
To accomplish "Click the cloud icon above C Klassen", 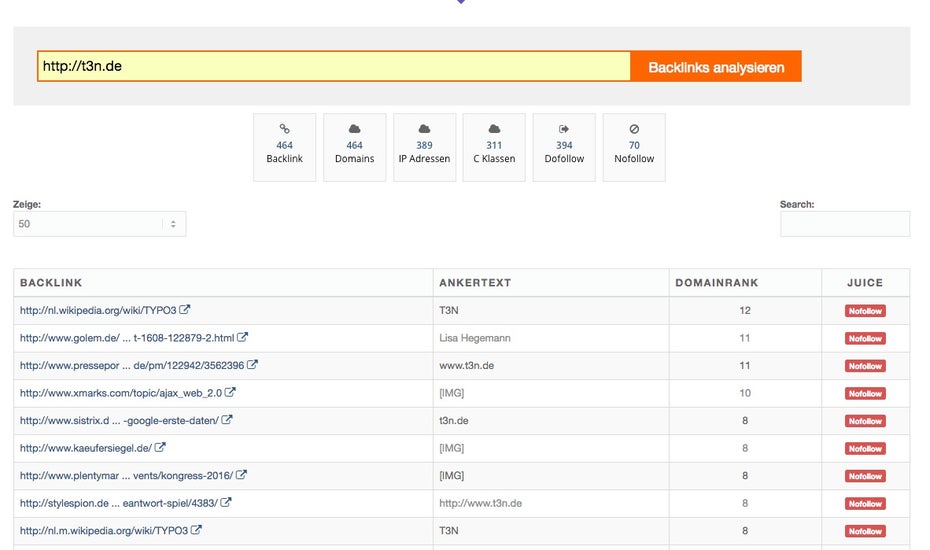I will click(x=494, y=129).
